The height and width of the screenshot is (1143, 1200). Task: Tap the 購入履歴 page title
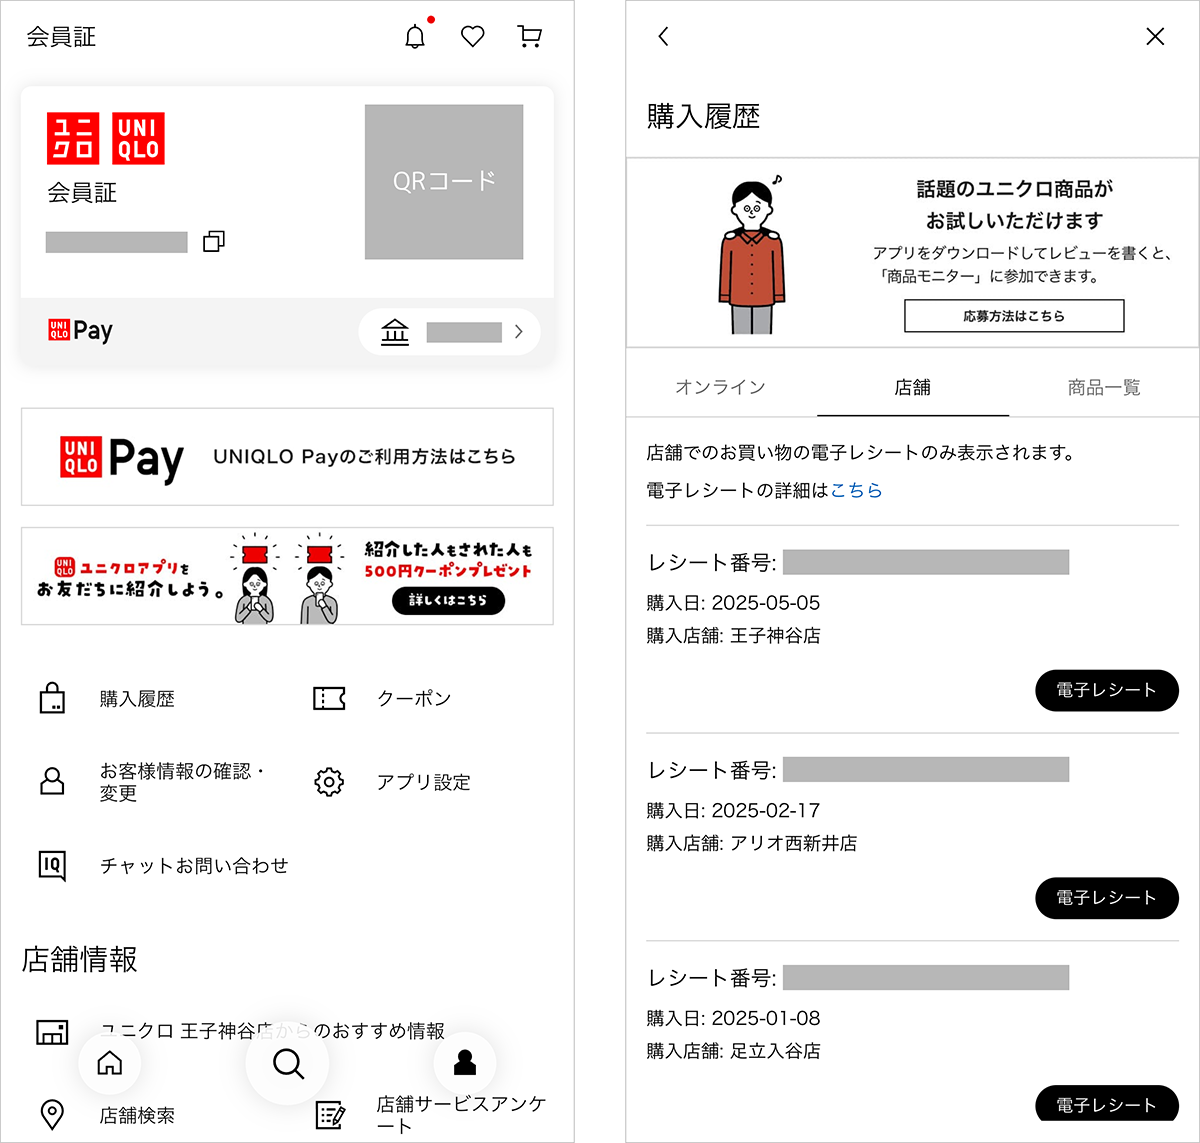(x=703, y=117)
